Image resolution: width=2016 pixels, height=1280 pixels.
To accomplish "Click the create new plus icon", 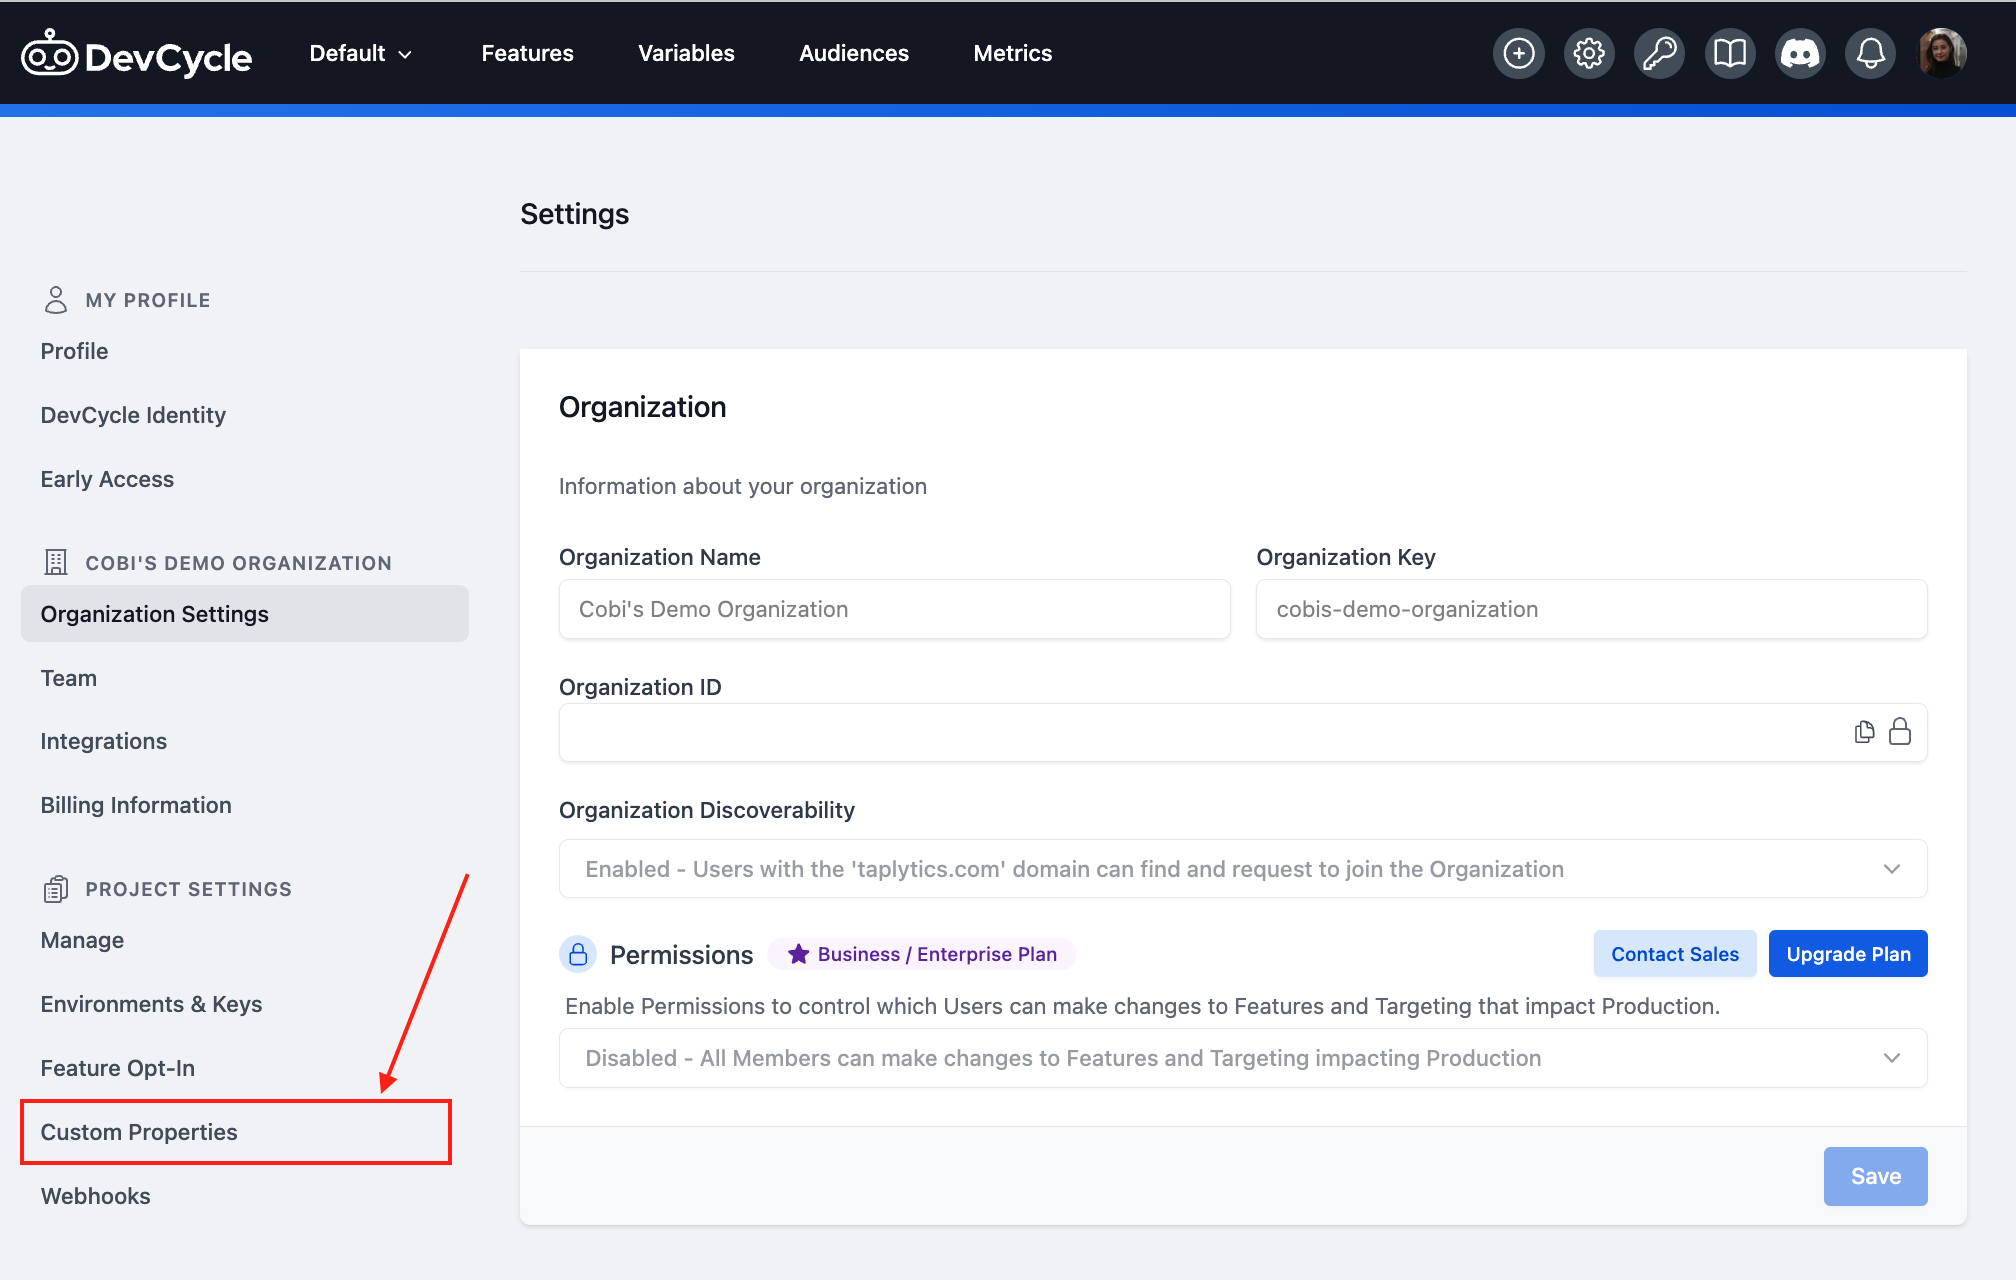I will pos(1518,53).
